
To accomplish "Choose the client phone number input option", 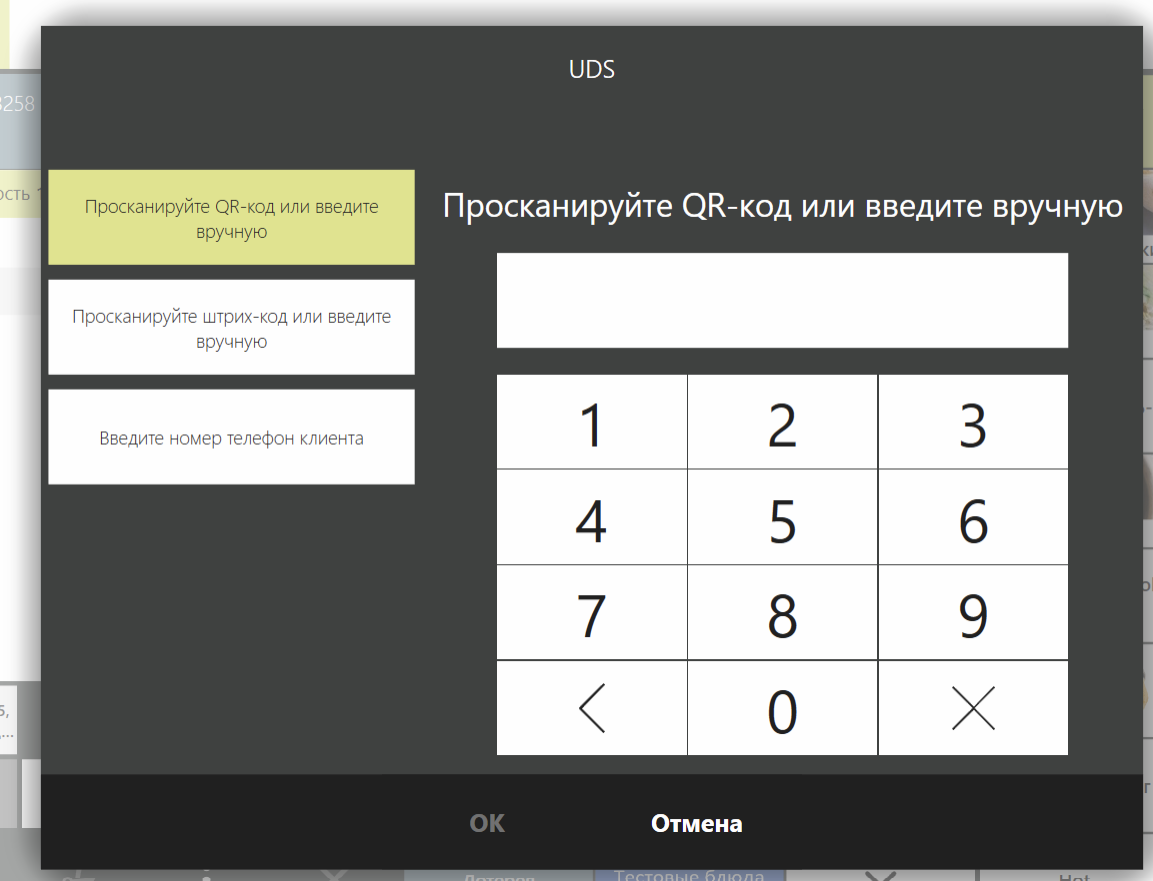I will pos(232,437).
